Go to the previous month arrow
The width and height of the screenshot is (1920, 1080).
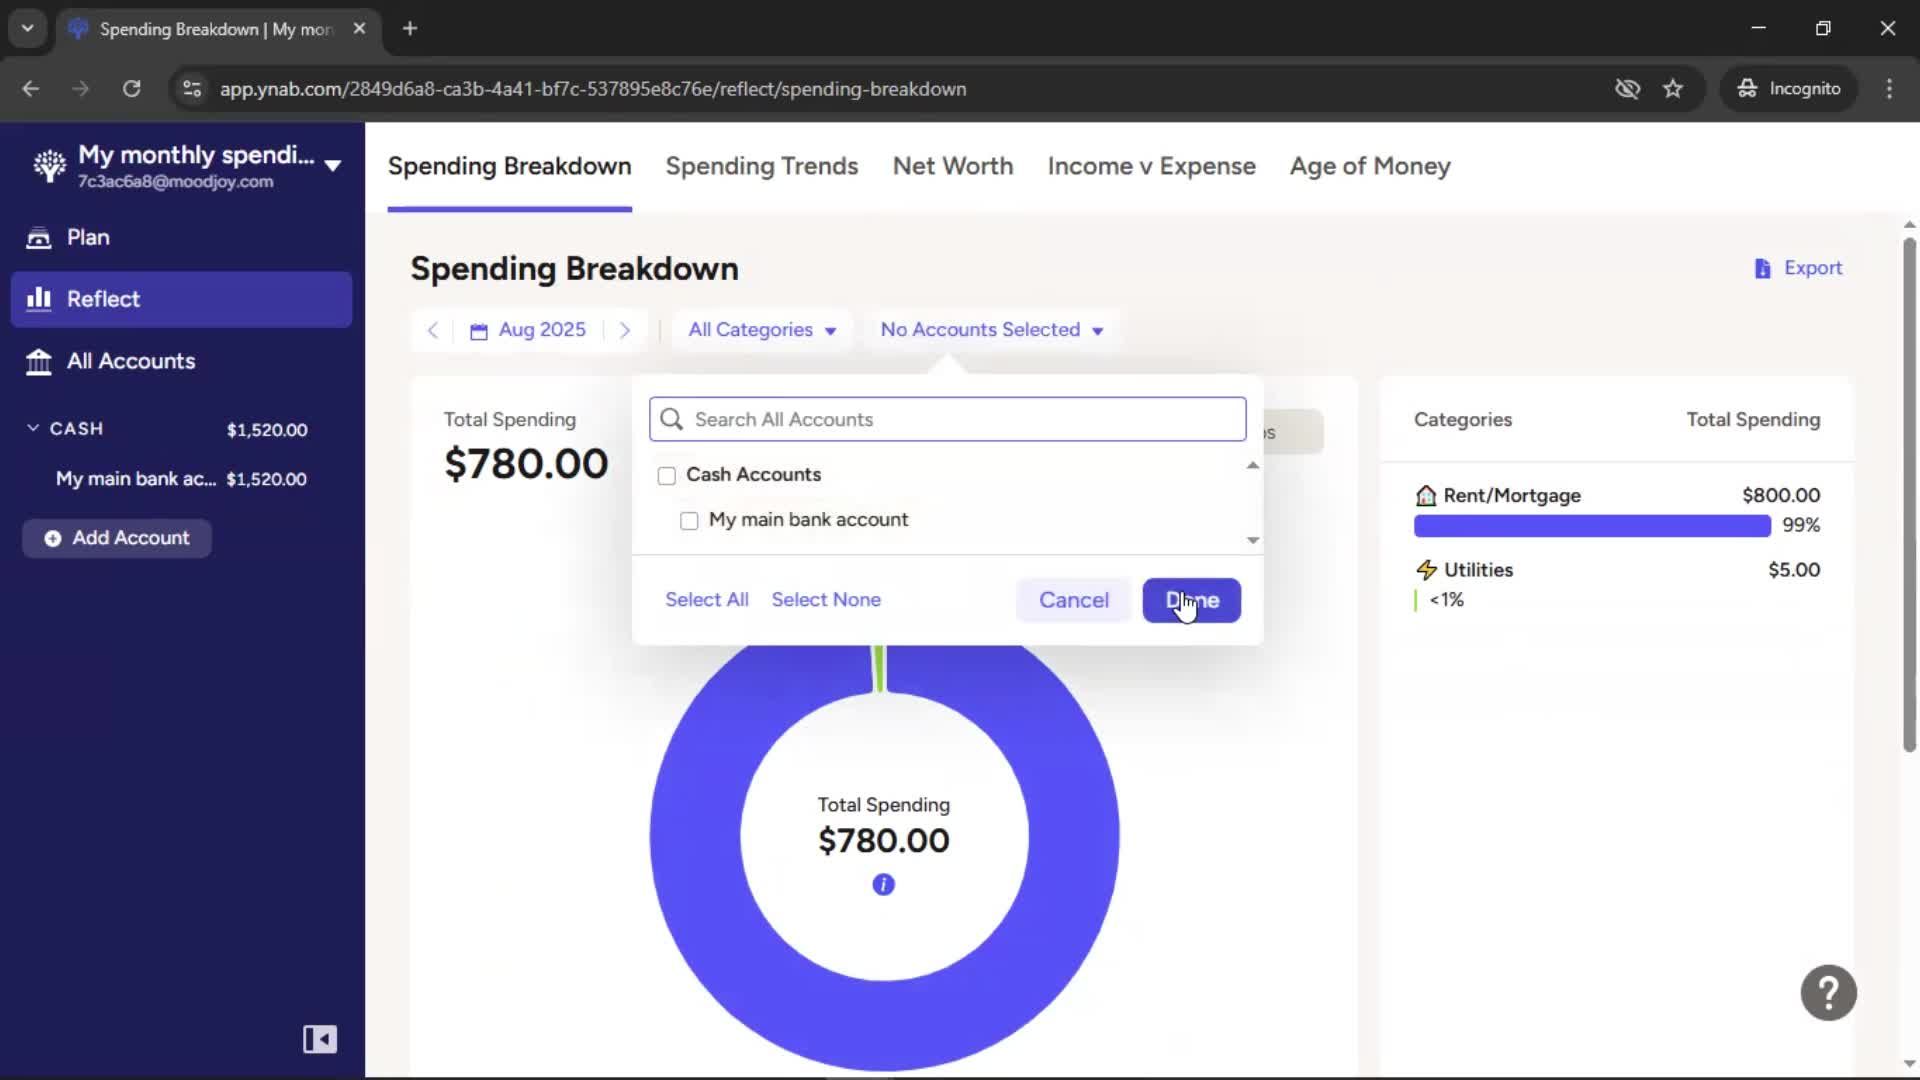click(432, 330)
